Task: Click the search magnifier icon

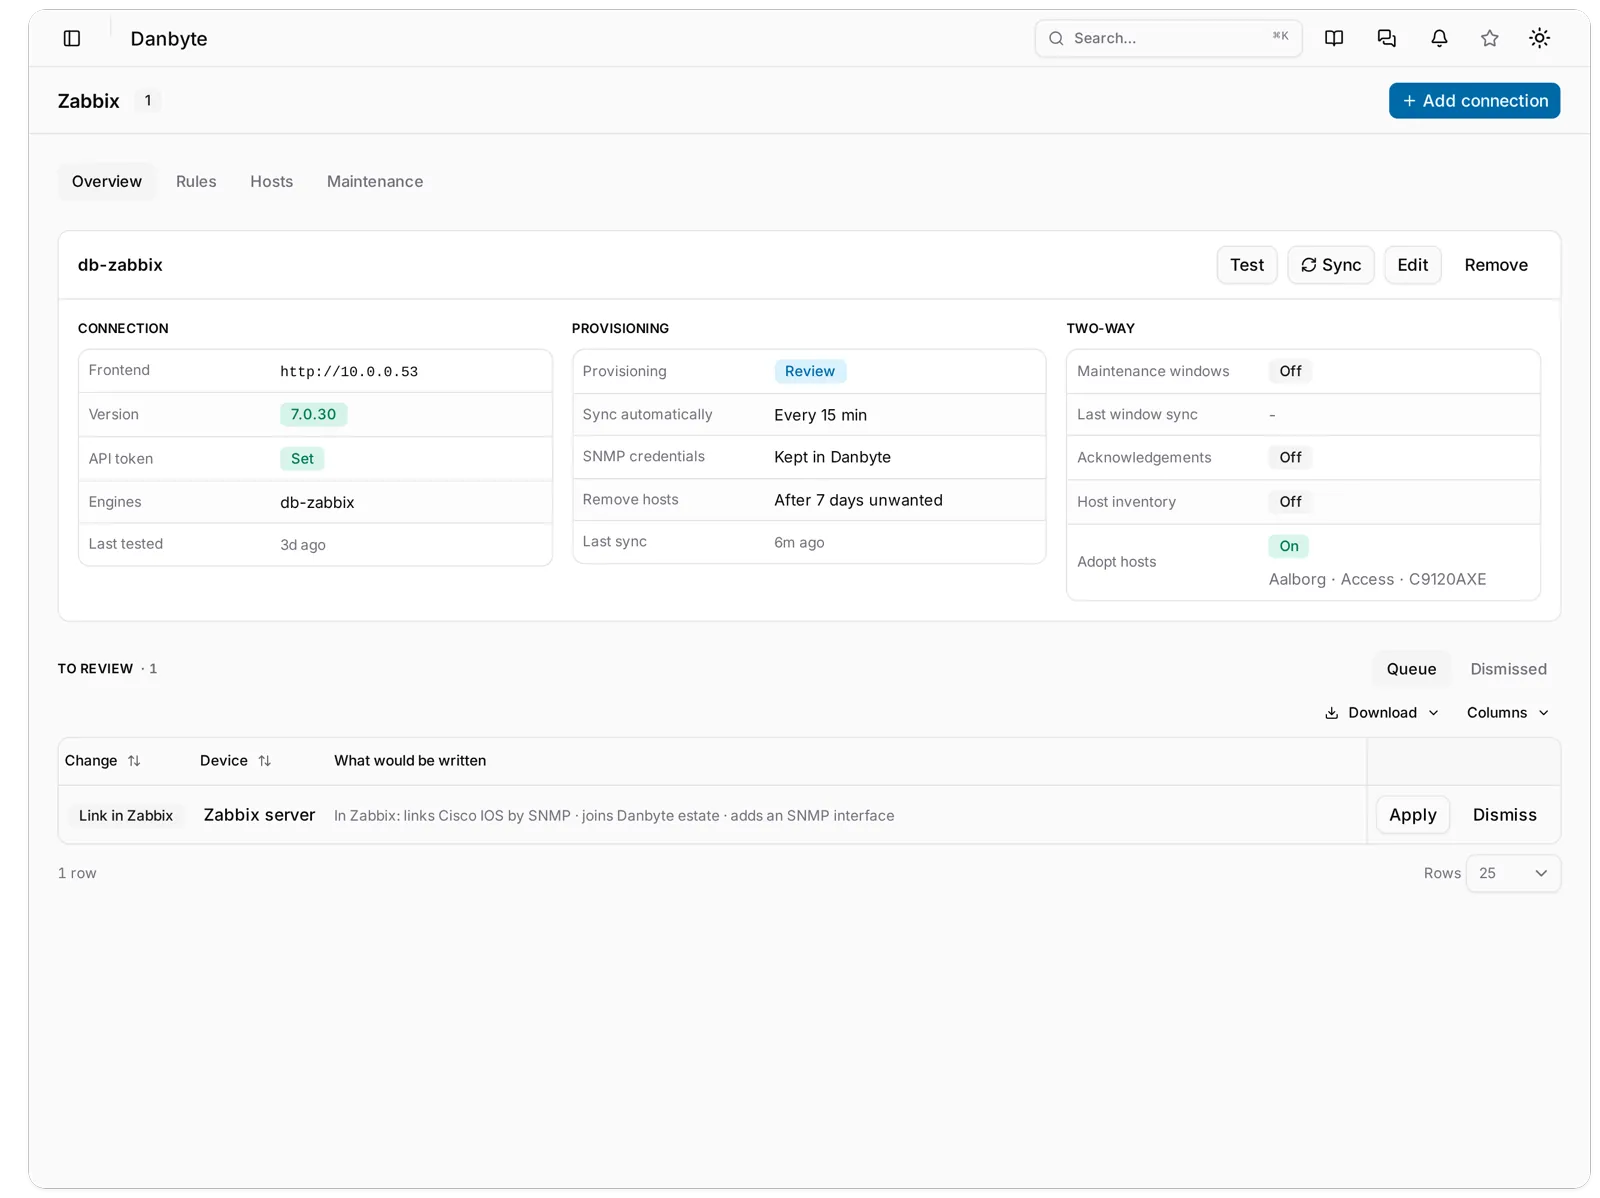Action: point(1056,38)
